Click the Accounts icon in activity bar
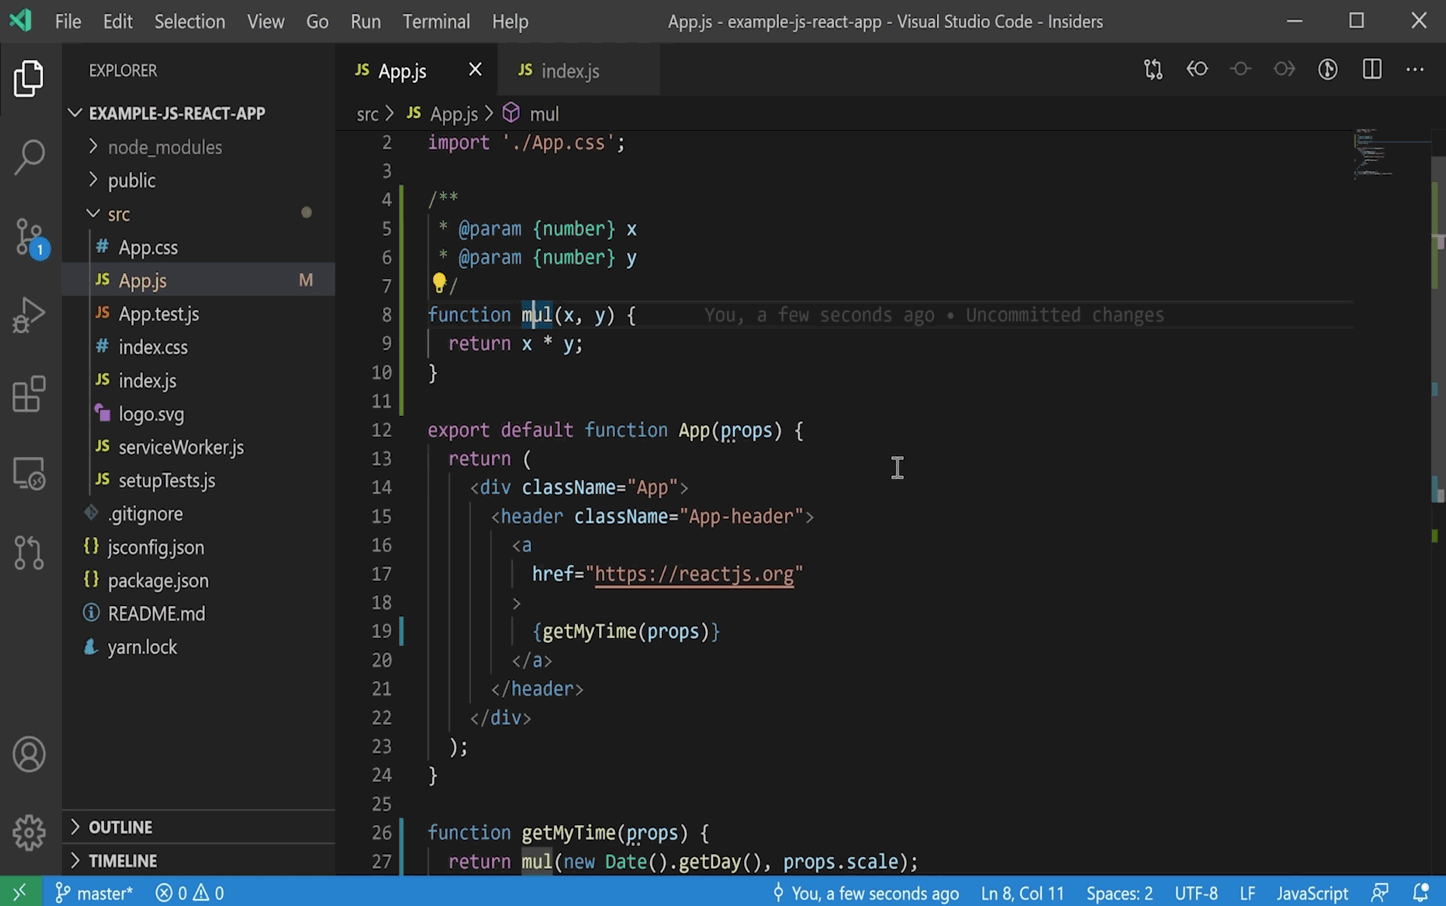 [x=29, y=754]
